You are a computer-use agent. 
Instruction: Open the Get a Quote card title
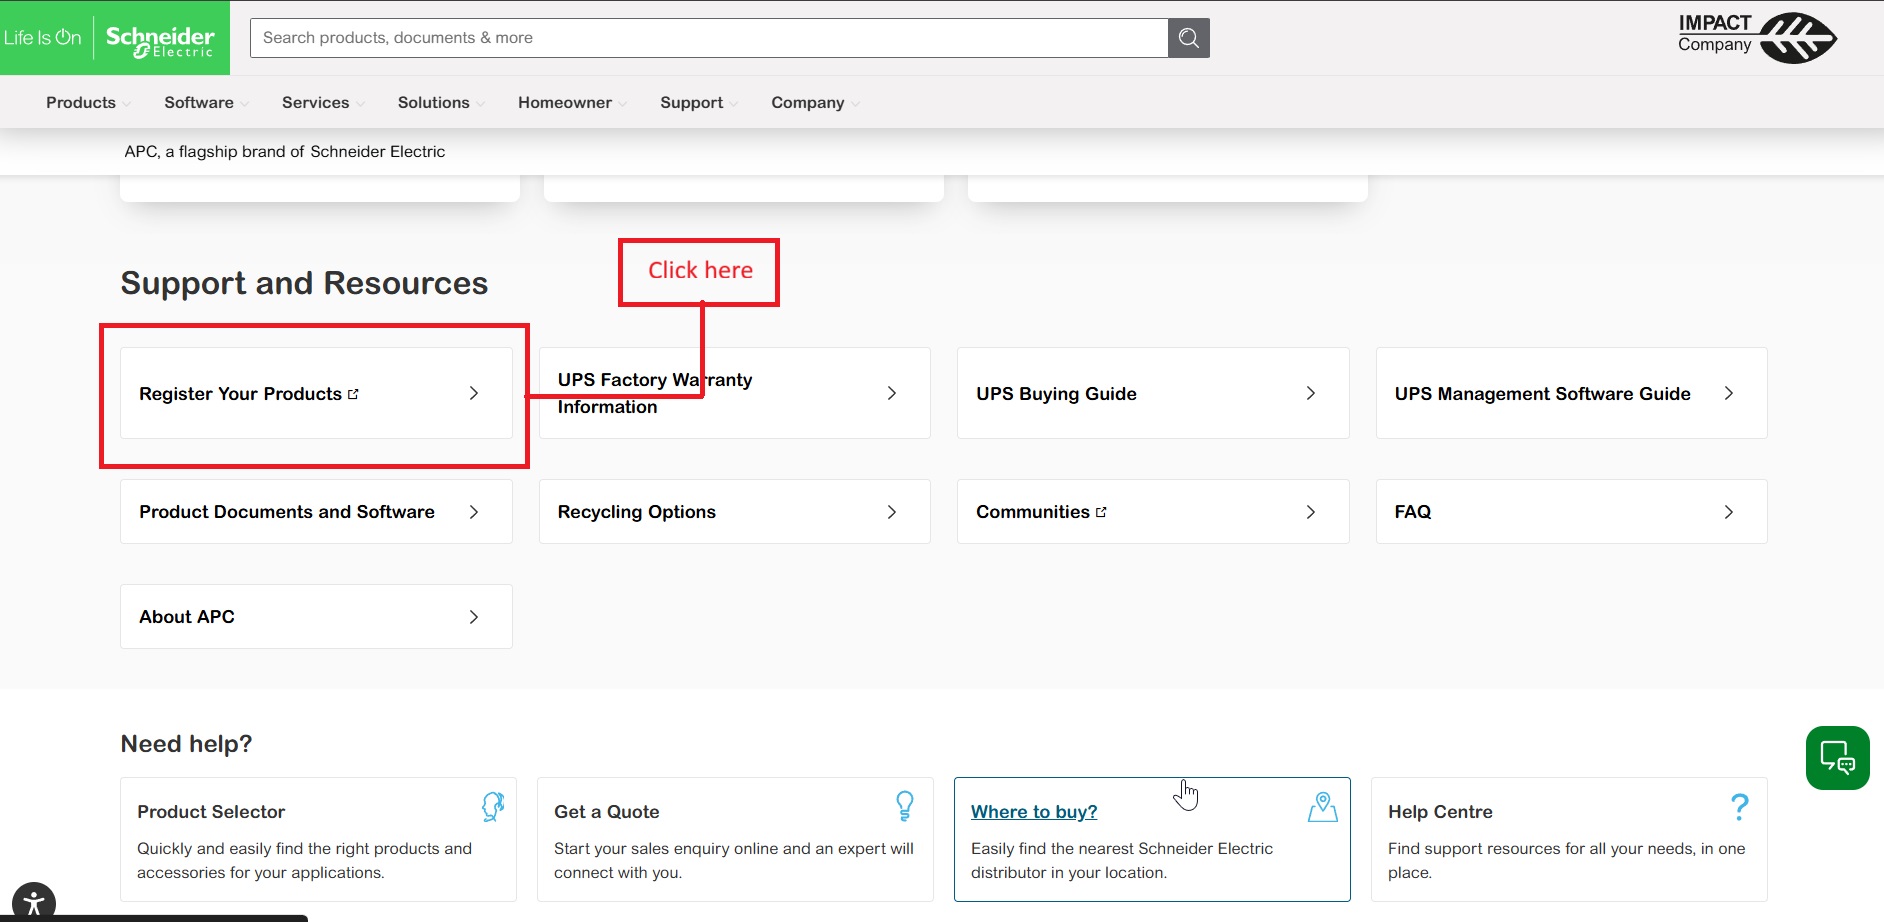[607, 812]
